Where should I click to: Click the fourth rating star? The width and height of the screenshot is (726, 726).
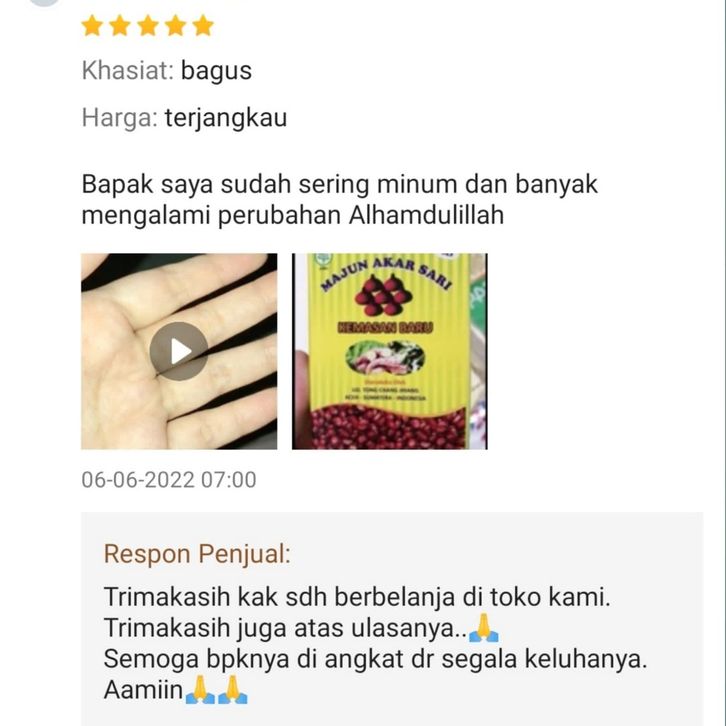175,25
